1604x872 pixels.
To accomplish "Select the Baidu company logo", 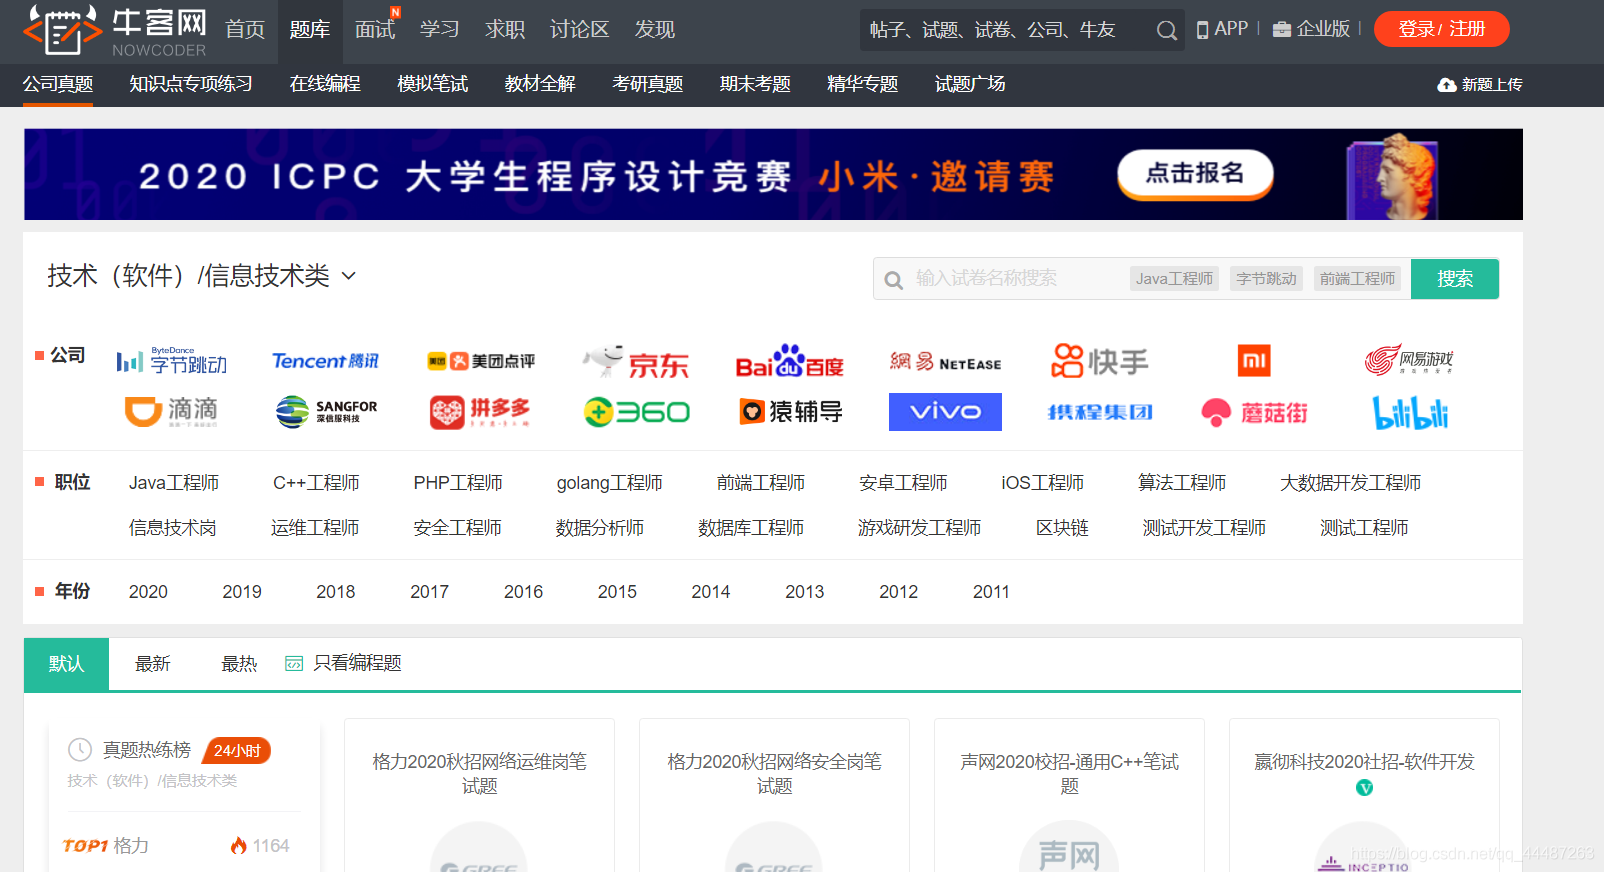I will tap(790, 361).
